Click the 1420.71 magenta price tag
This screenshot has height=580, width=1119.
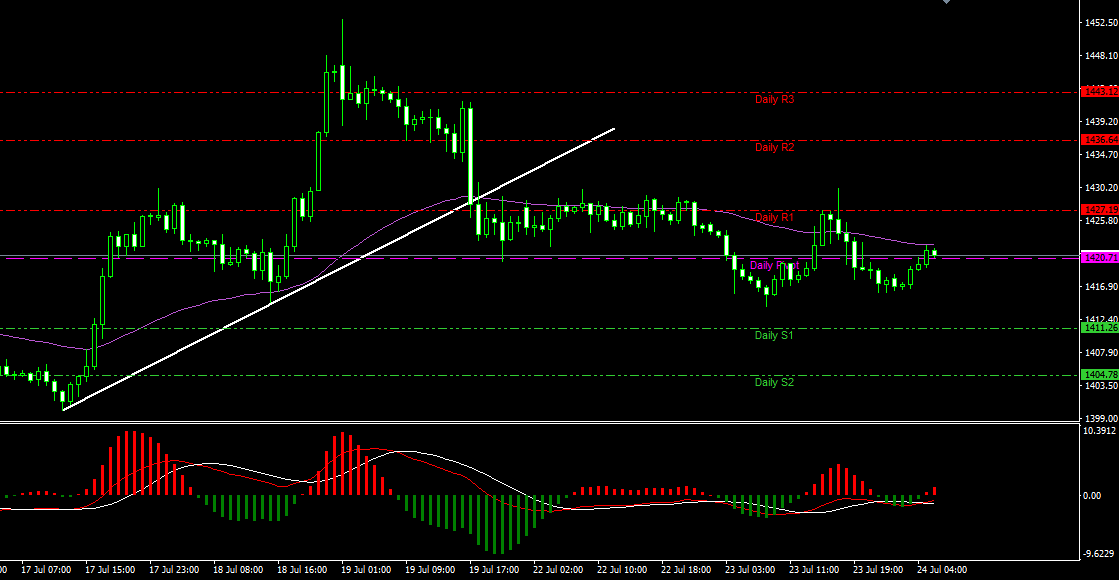tap(1100, 258)
